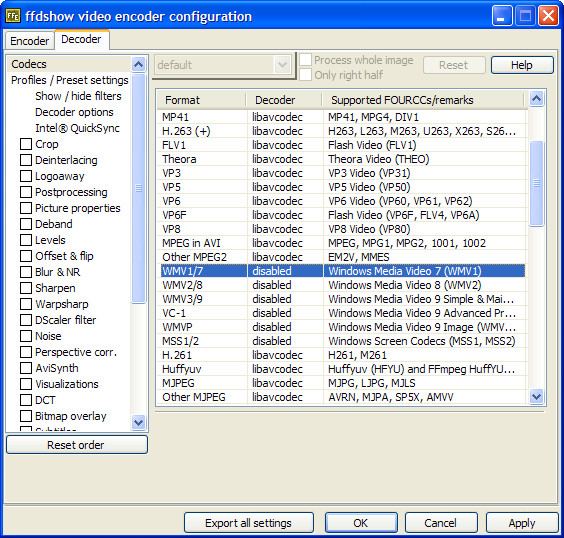The image size is (564, 538).
Task: Open decoder cell for Huffyuv row
Action: [285, 369]
